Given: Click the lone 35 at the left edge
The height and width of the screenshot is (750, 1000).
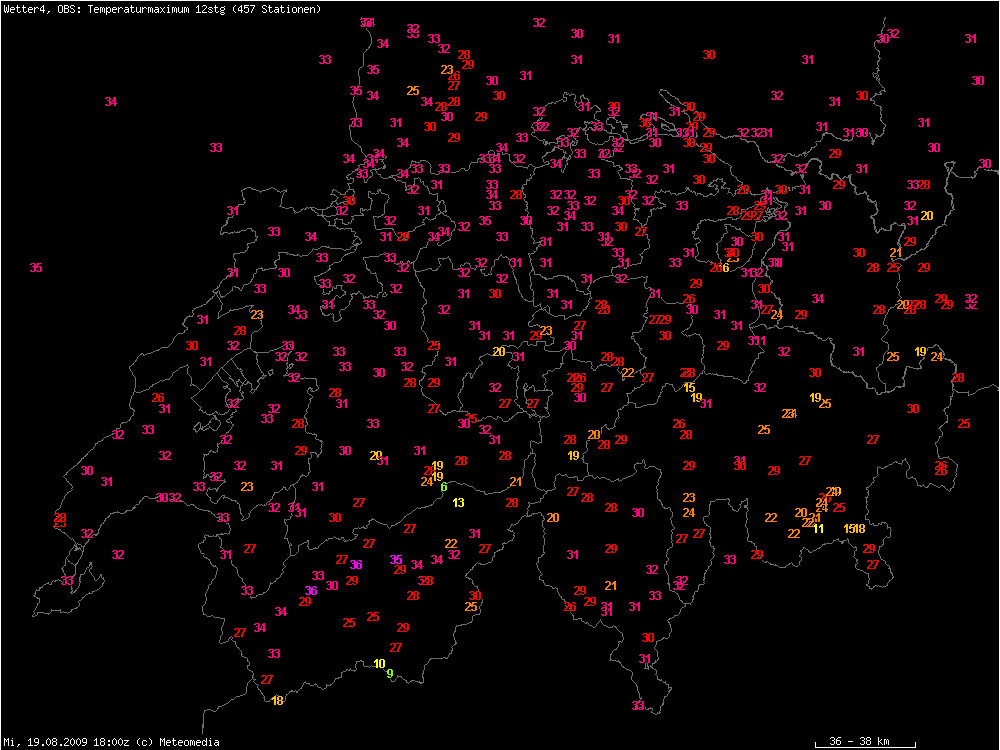Looking at the screenshot, I should point(36,268).
